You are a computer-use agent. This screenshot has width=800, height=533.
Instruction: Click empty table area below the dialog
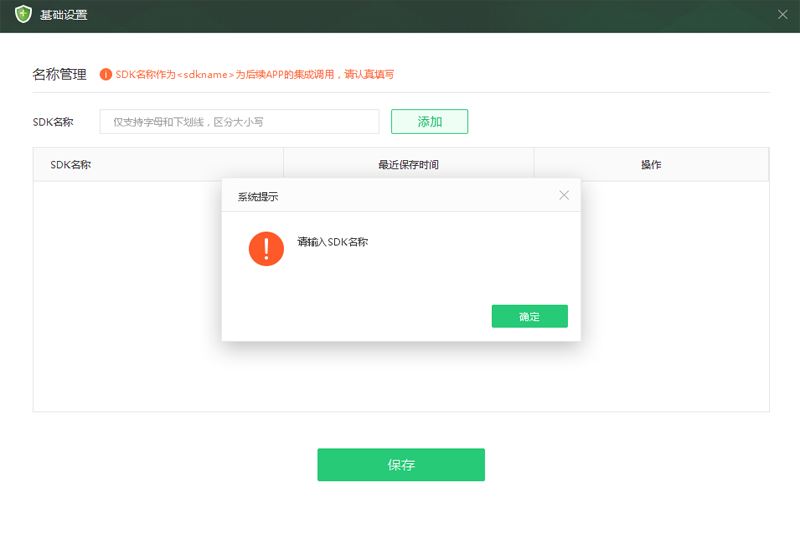point(400,380)
